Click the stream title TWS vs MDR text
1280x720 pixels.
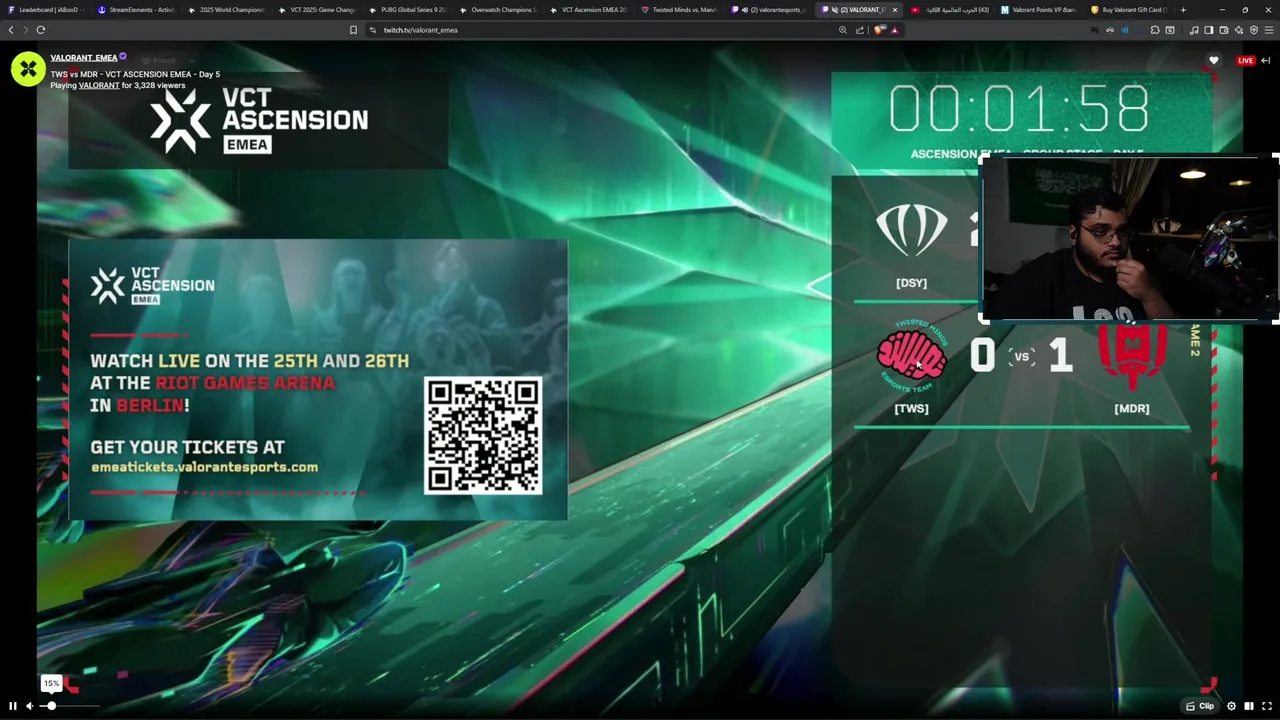tap(135, 74)
